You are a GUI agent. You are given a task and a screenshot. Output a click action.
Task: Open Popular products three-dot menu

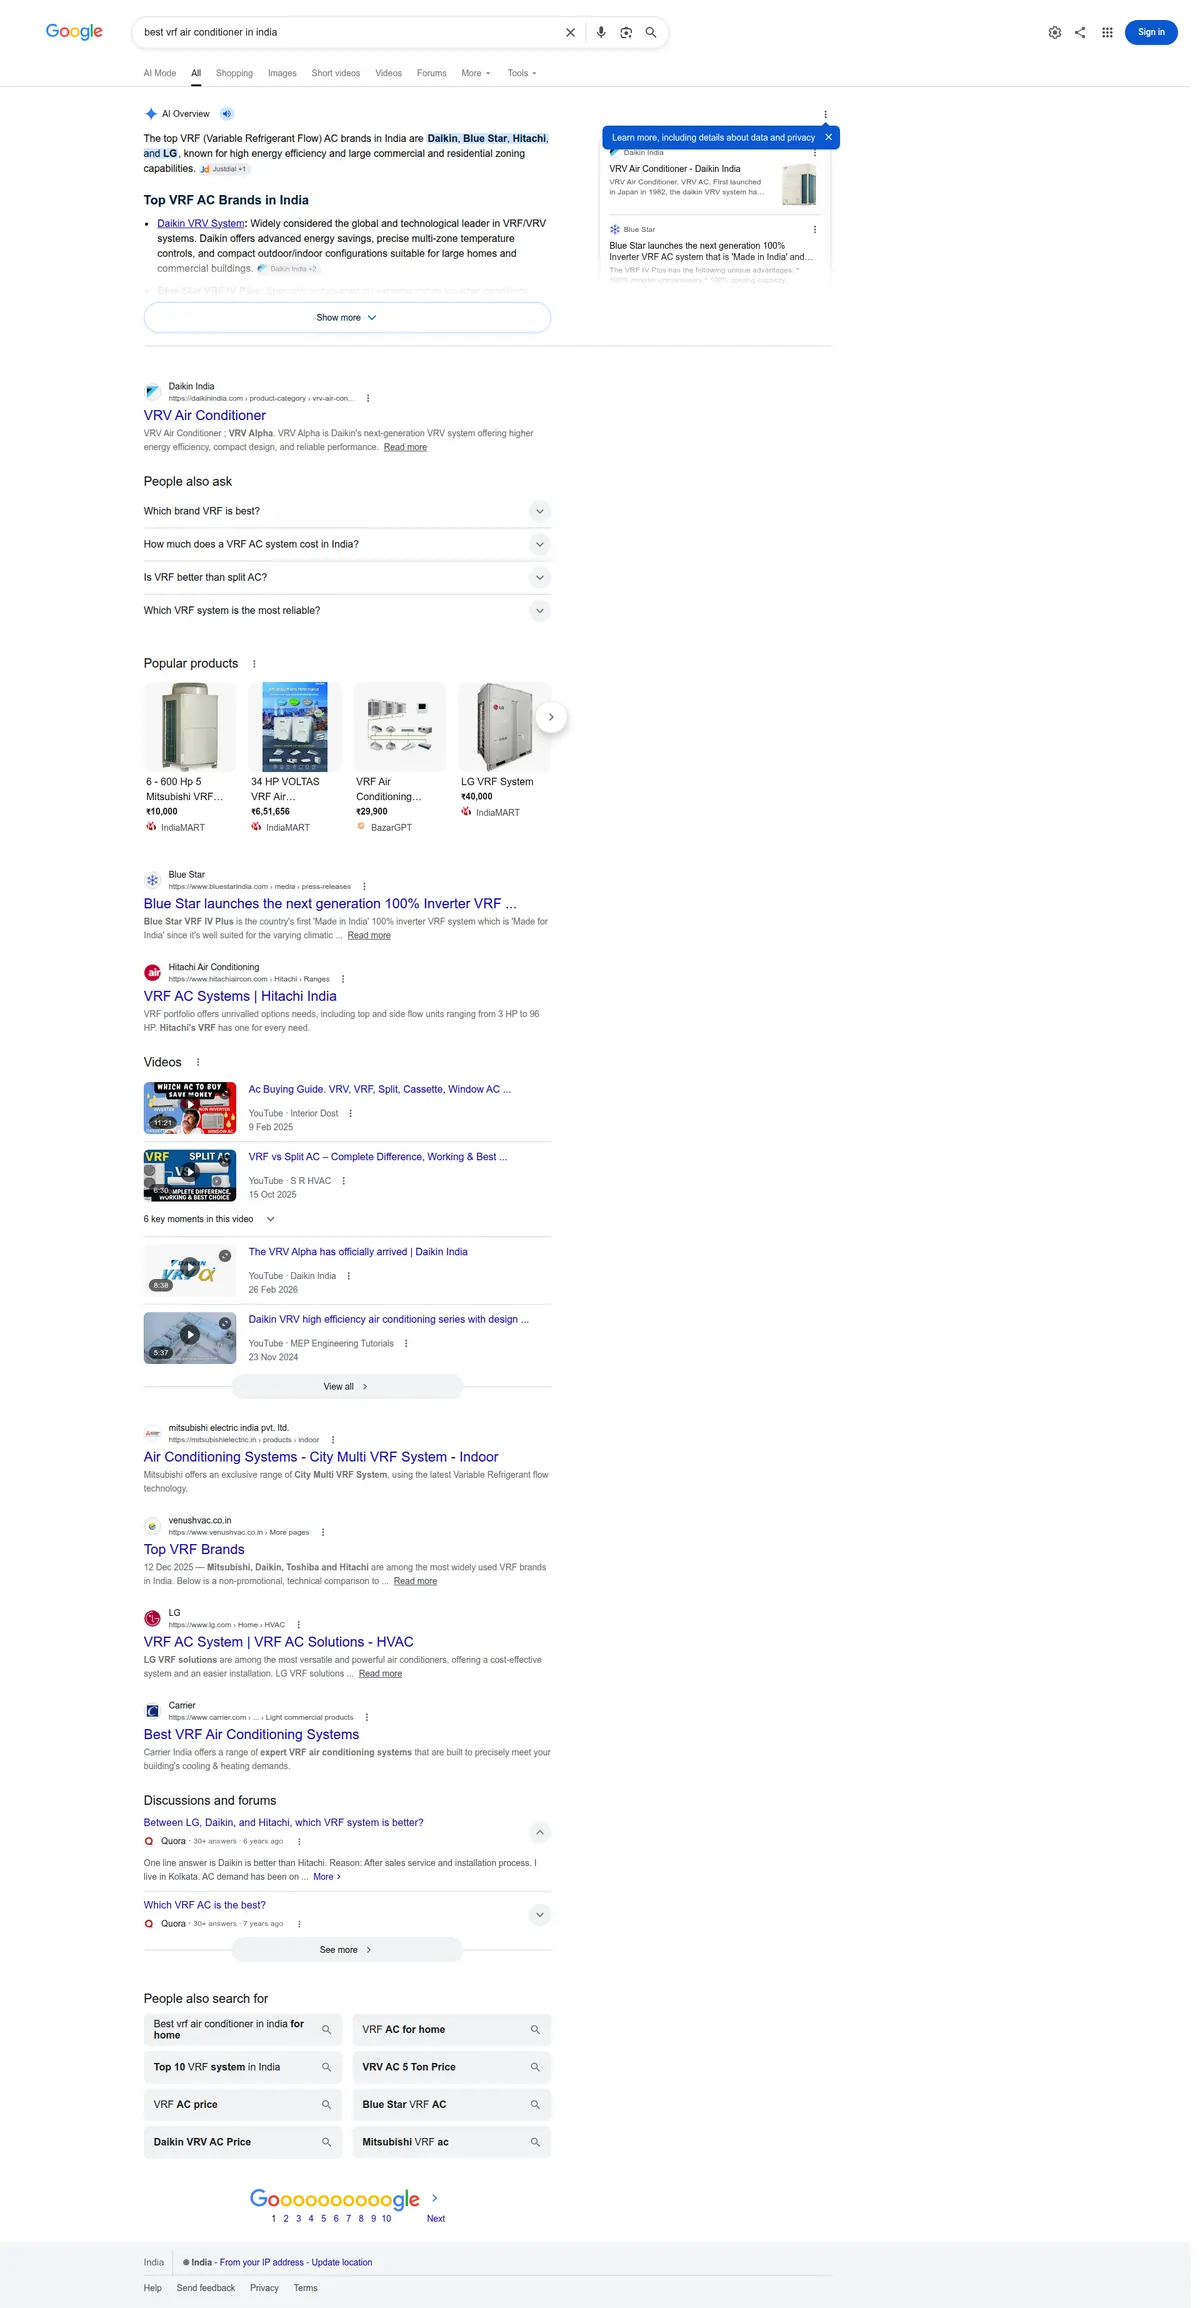coord(254,664)
